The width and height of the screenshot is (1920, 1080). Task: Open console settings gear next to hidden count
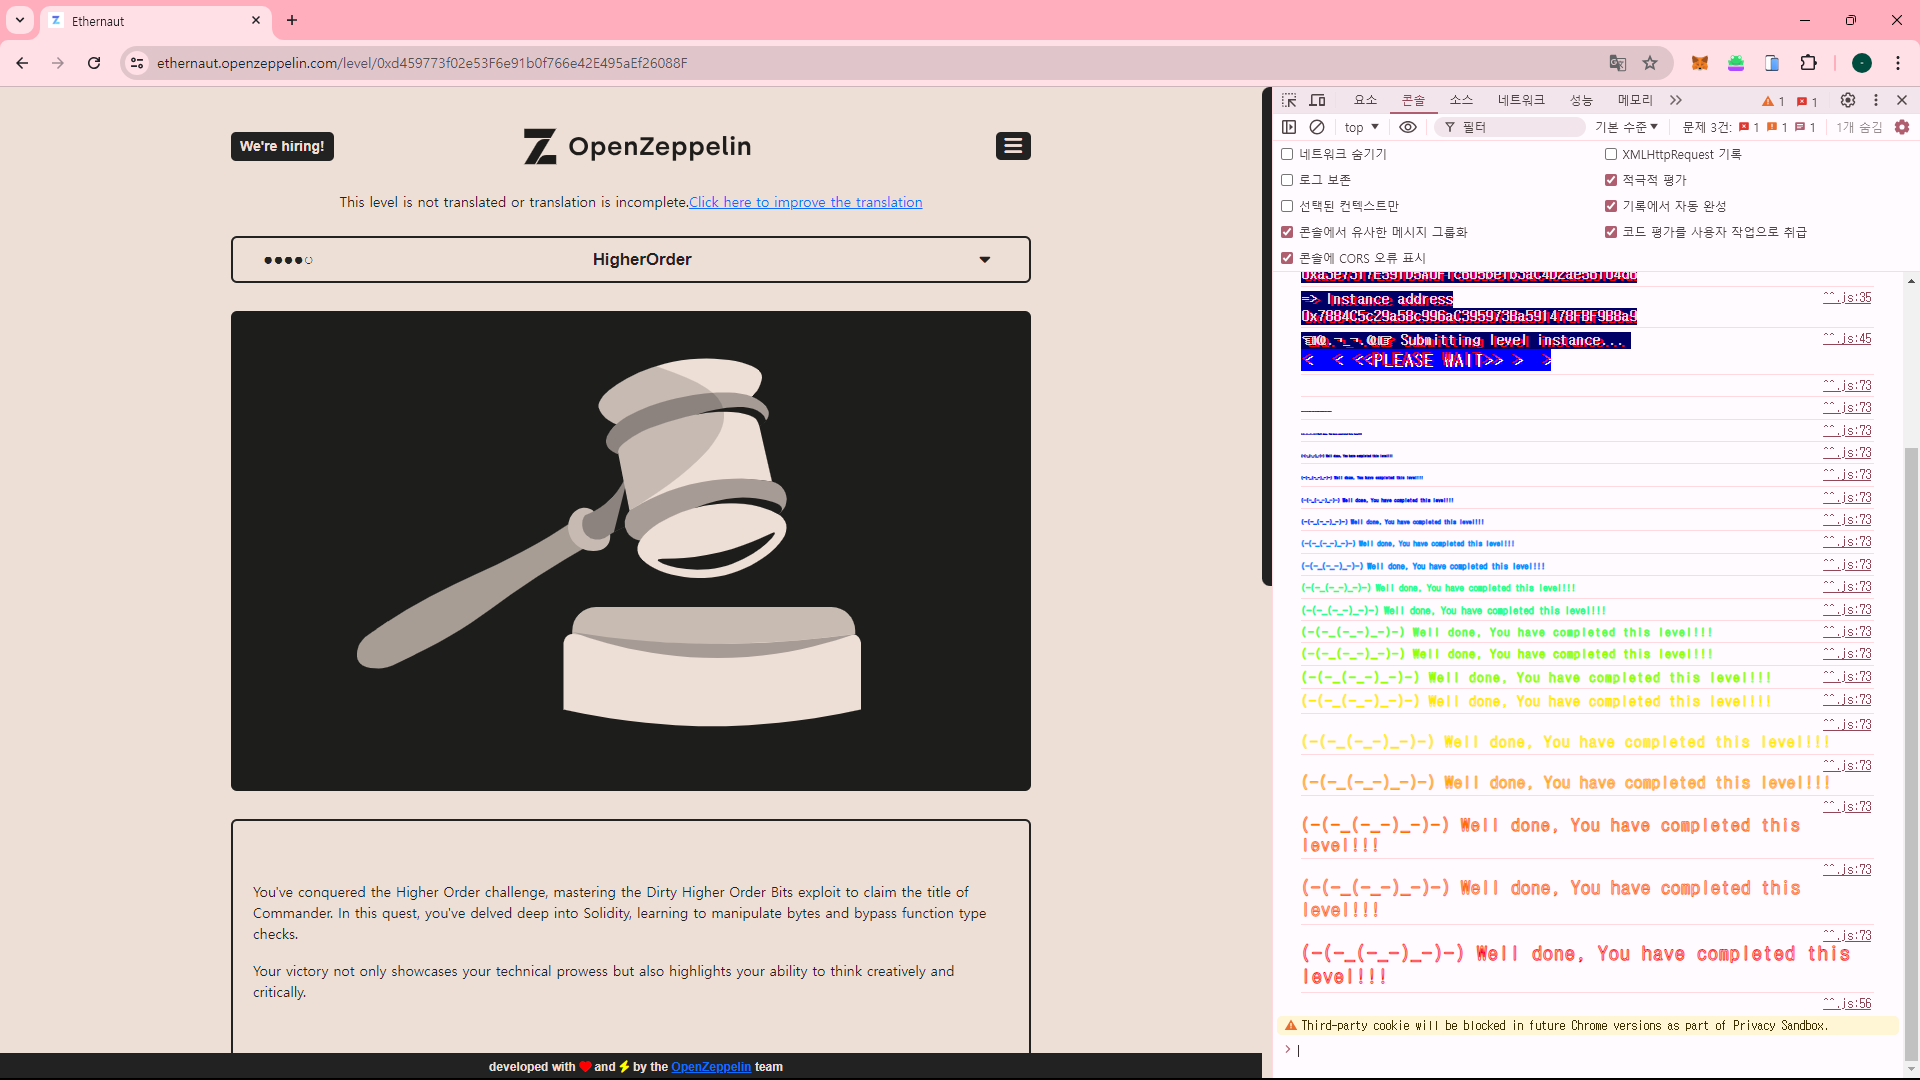click(1902, 127)
